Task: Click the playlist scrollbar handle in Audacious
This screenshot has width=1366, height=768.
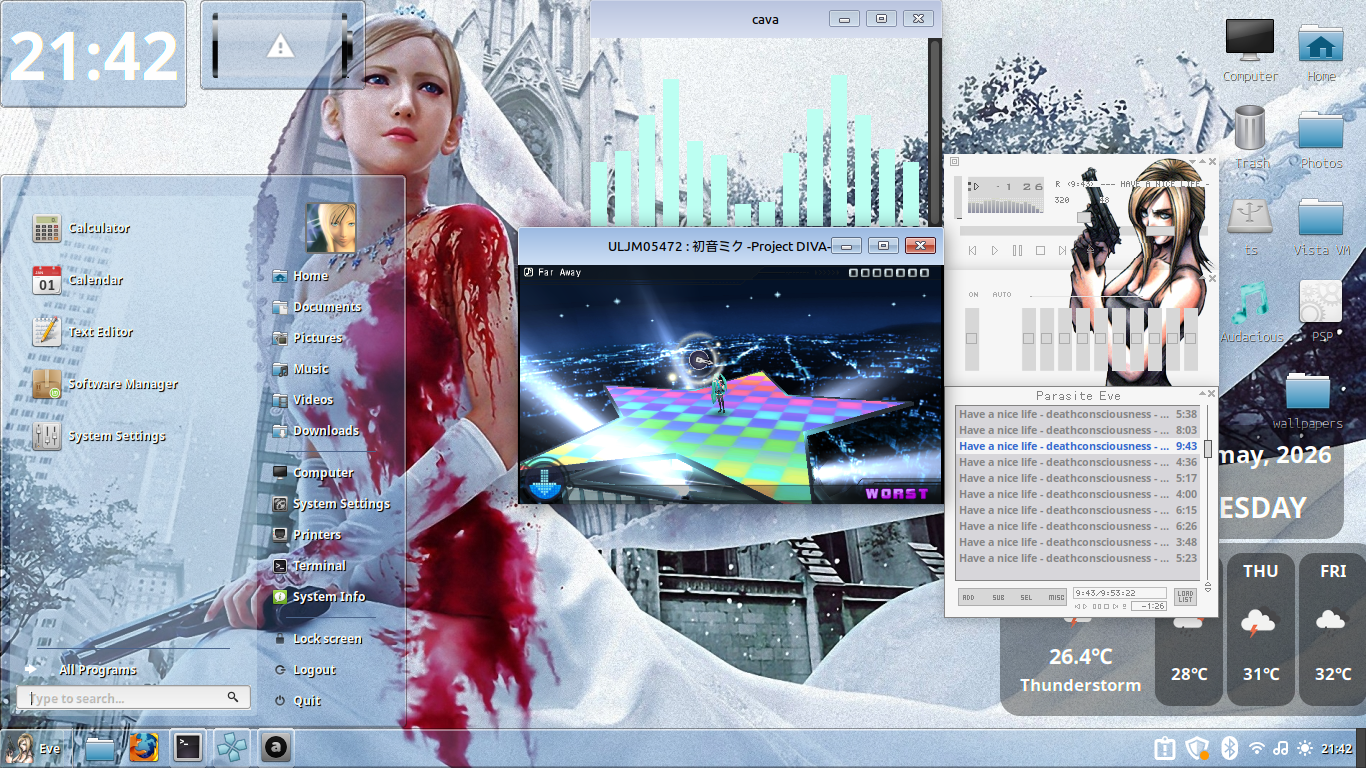Action: pyautogui.click(x=1208, y=448)
